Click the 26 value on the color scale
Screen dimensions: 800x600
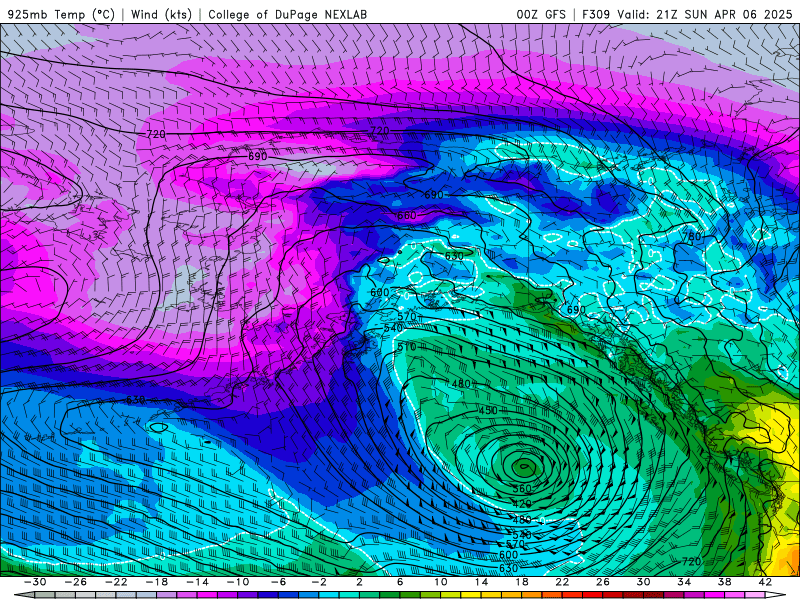click(x=603, y=582)
